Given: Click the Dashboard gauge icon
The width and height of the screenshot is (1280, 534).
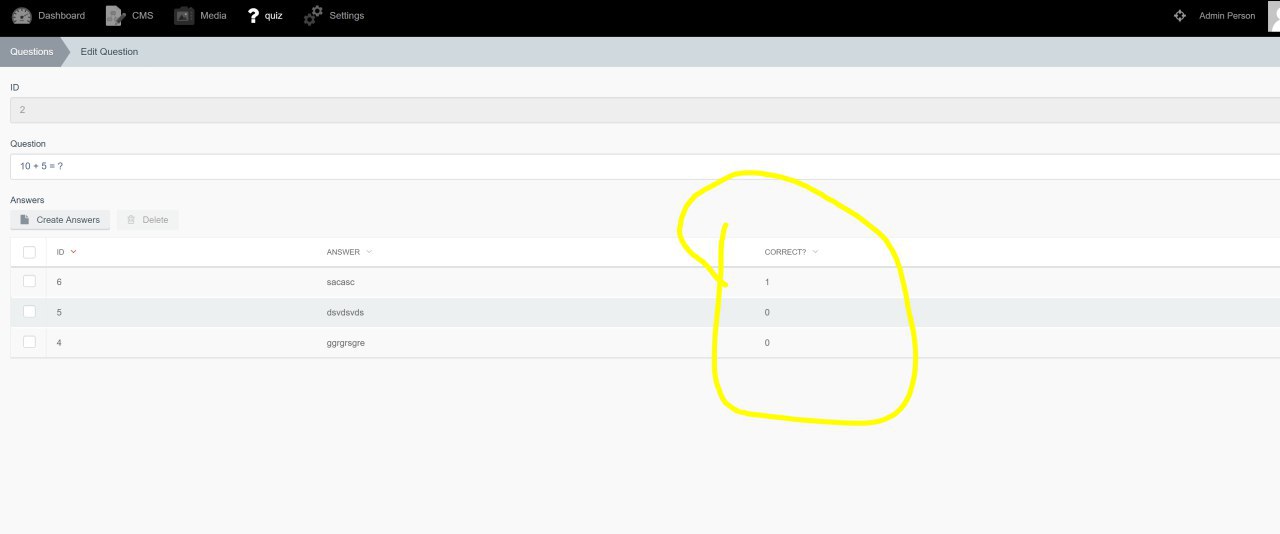Looking at the screenshot, I should tap(22, 16).
